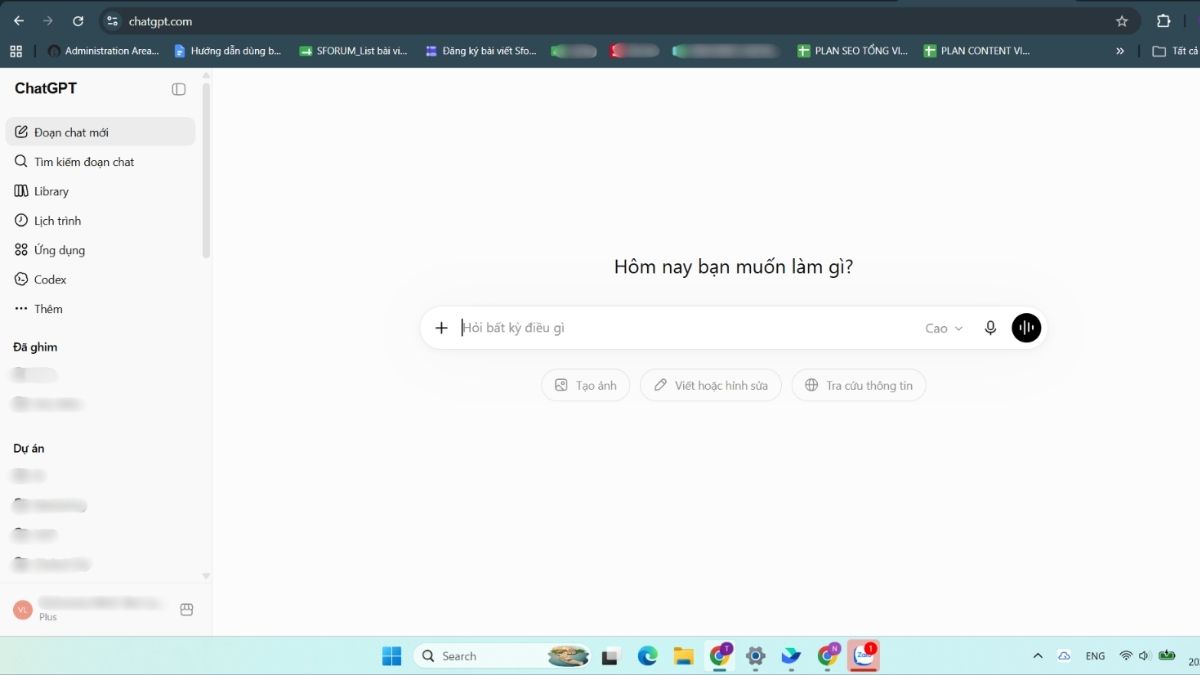
Task: Click the Tạo ảnh suggestion button
Action: [x=586, y=385]
